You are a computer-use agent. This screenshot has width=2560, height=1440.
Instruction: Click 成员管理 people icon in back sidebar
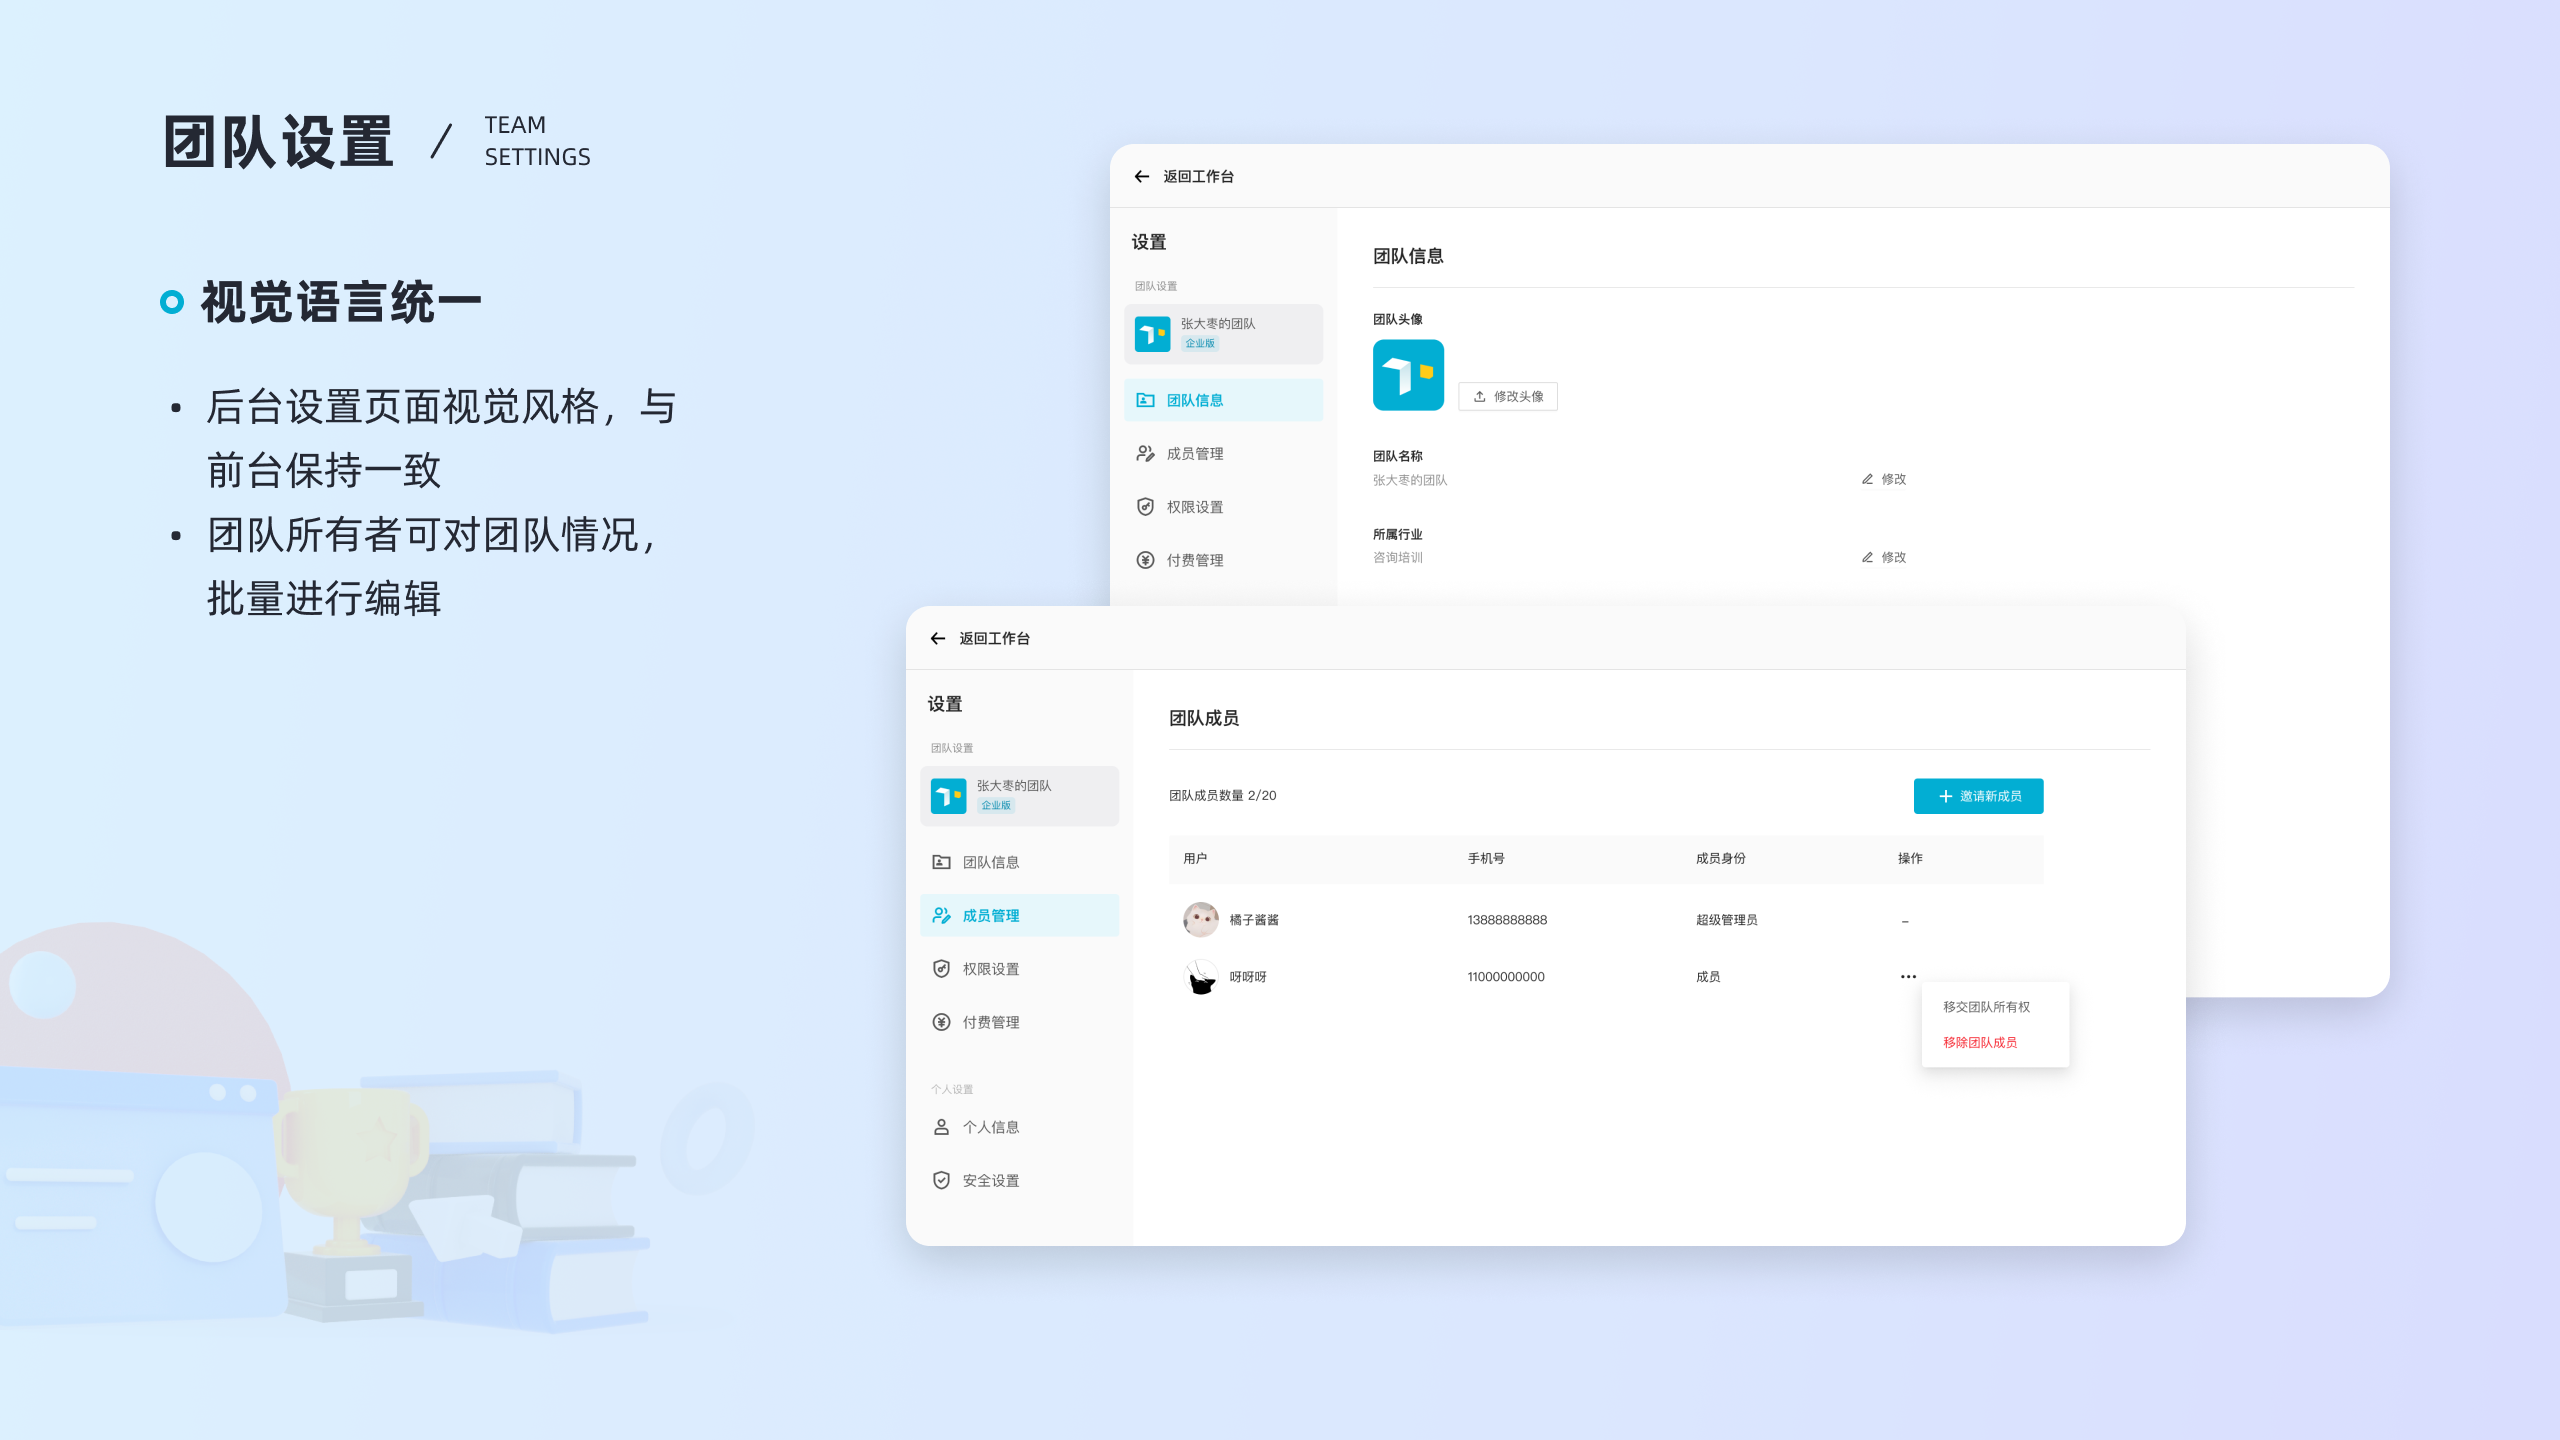1145,454
